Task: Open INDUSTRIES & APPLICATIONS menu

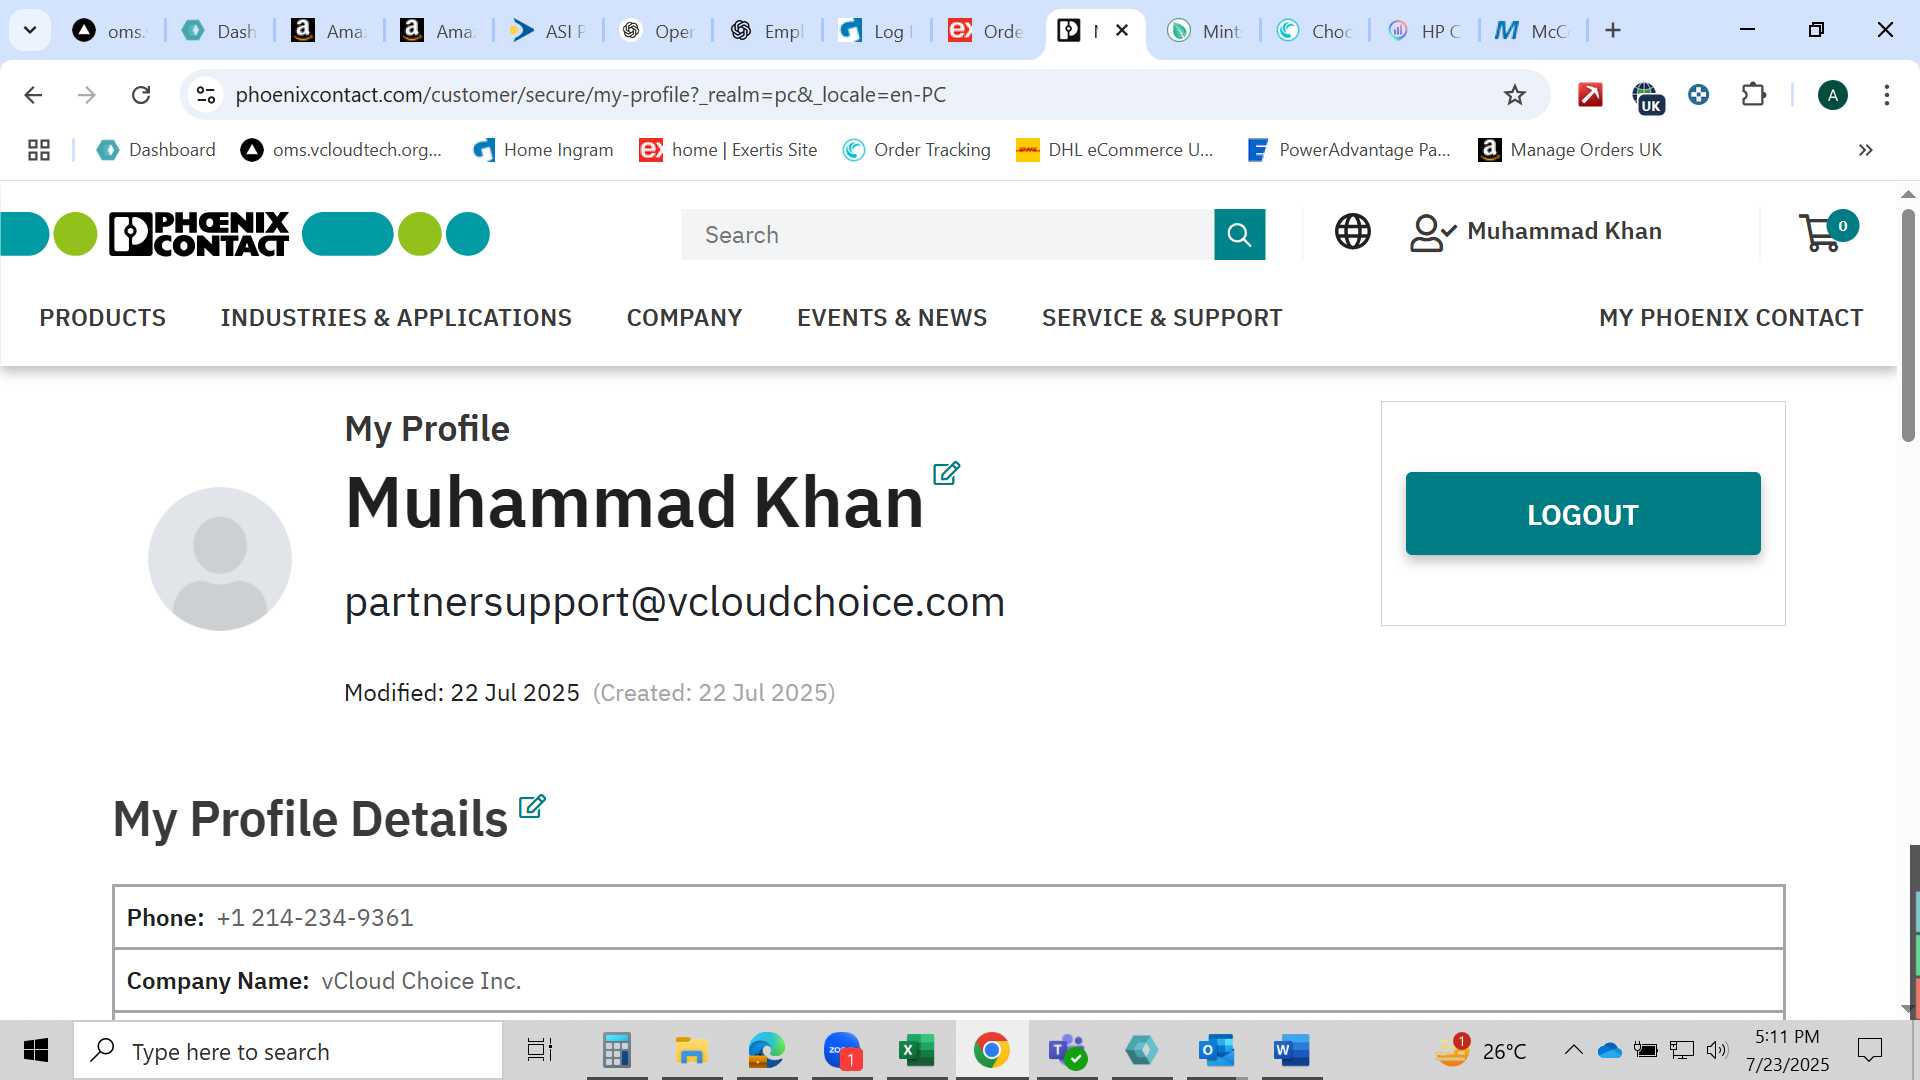Action: pos(396,318)
